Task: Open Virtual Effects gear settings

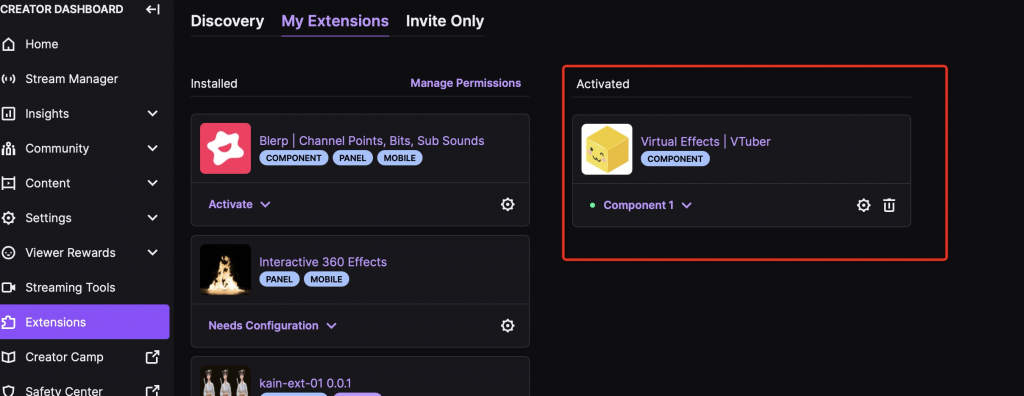Action: [863, 205]
